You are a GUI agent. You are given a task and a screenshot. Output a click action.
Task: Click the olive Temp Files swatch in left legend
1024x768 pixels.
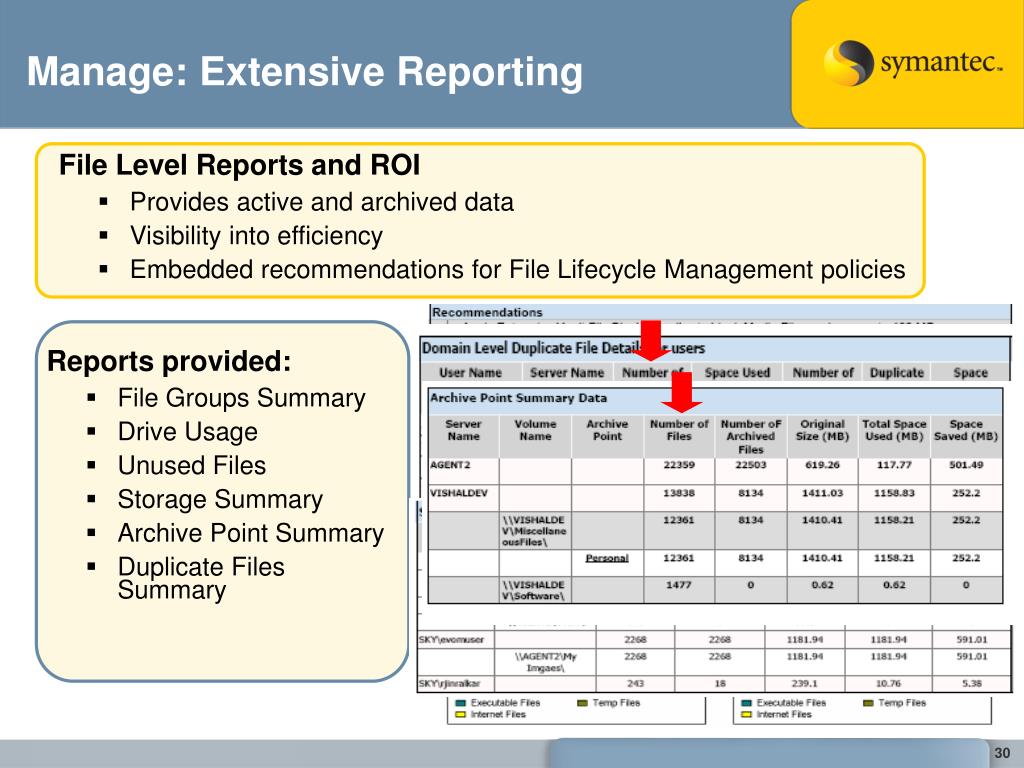[x=583, y=703]
